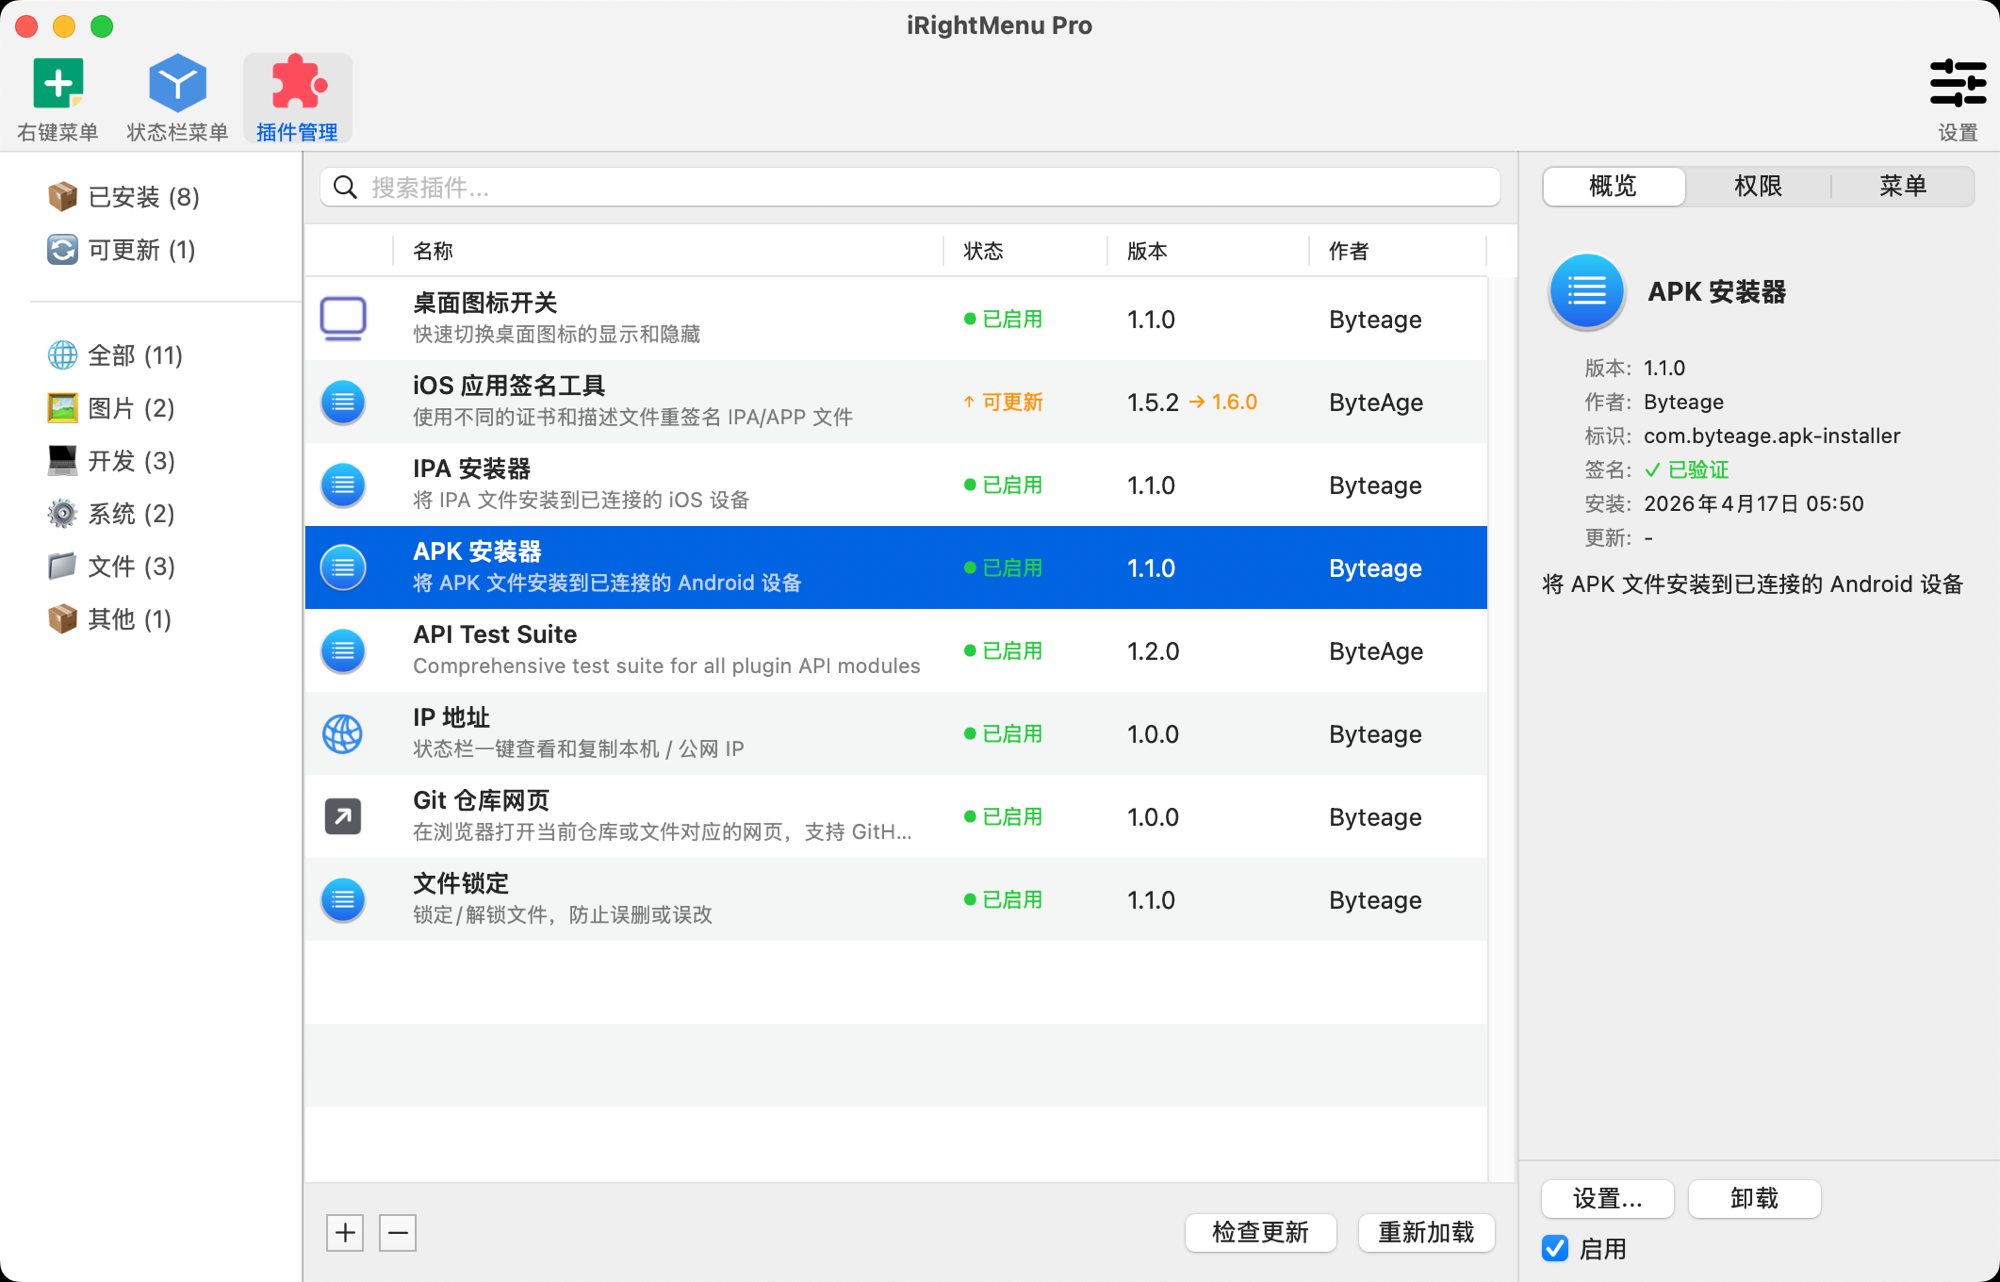Screen dimensions: 2000x1282
Task: Click the 卸载 button
Action: coord(1754,1199)
